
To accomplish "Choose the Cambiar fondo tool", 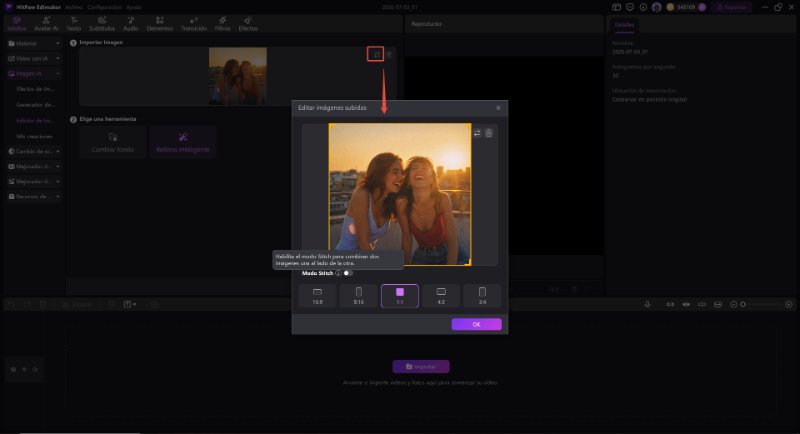I will tap(113, 142).
